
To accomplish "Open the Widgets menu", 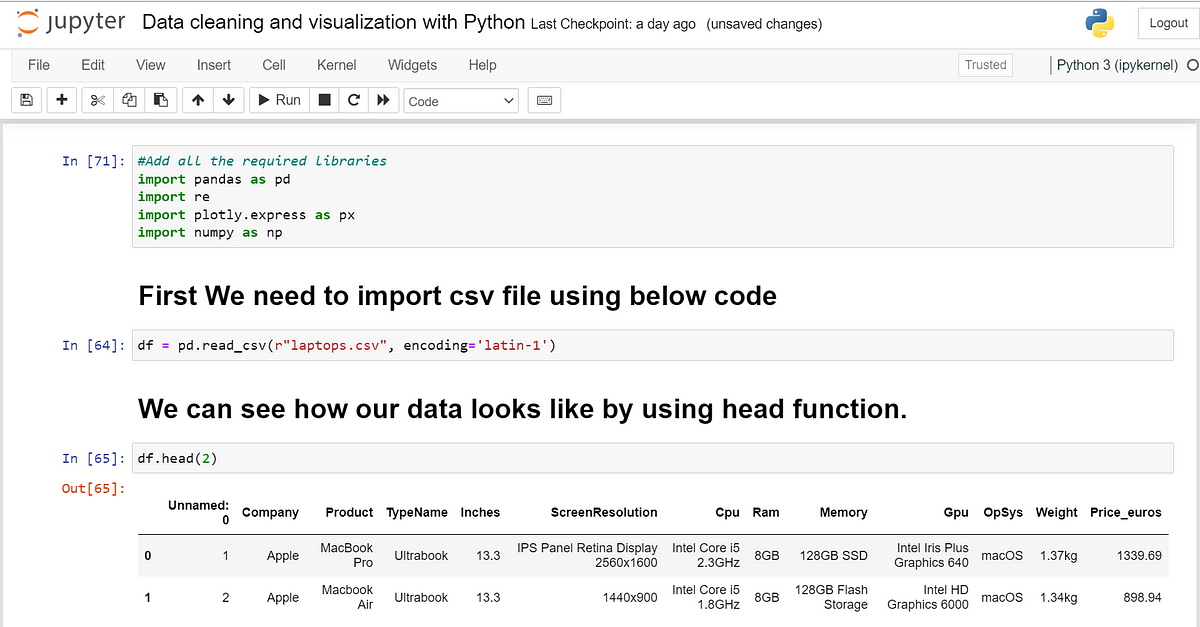I will point(412,65).
